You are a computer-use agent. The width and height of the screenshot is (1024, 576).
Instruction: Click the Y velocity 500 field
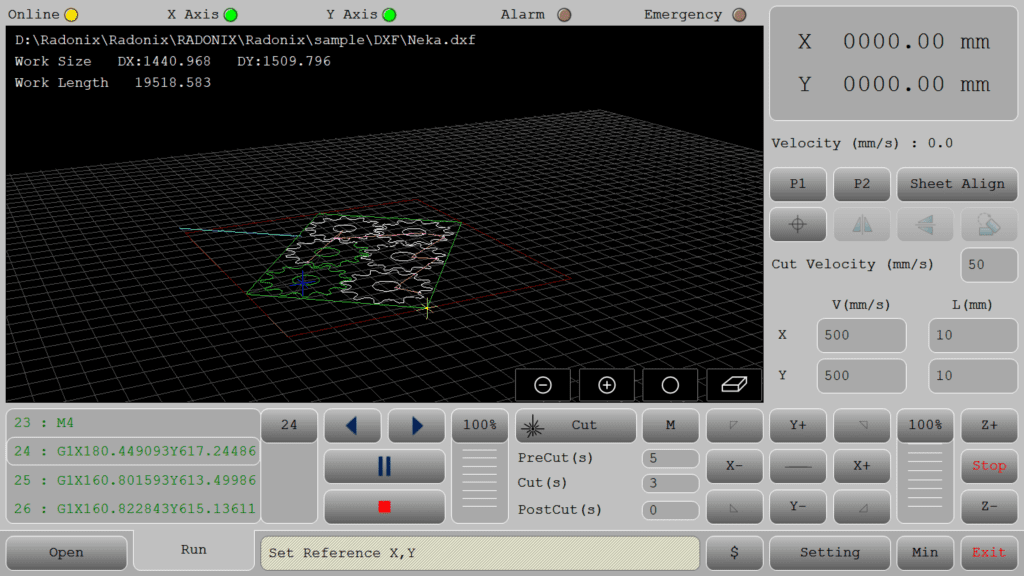point(861,376)
